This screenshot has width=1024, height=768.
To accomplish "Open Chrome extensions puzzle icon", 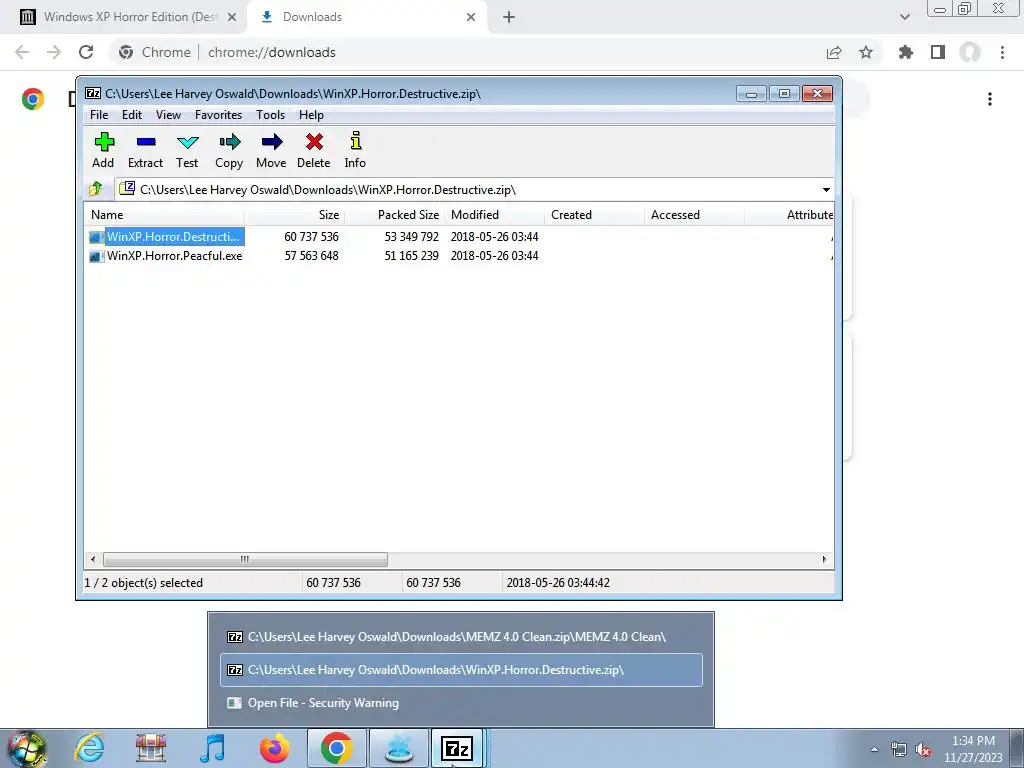I will click(906, 52).
